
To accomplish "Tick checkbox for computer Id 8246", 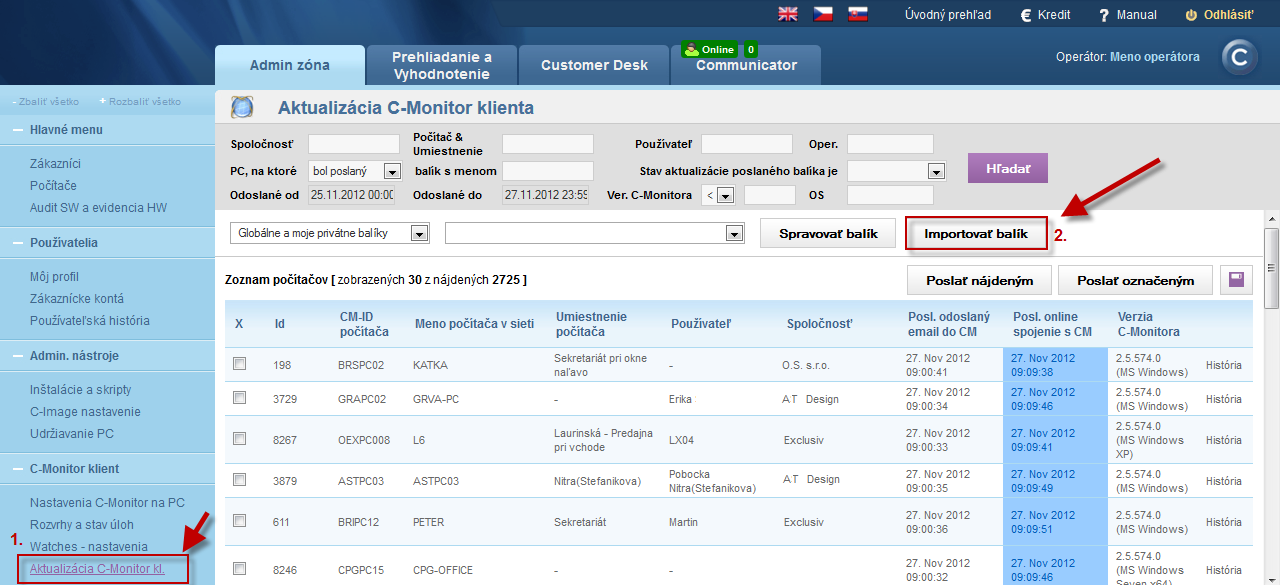I will point(239,568).
